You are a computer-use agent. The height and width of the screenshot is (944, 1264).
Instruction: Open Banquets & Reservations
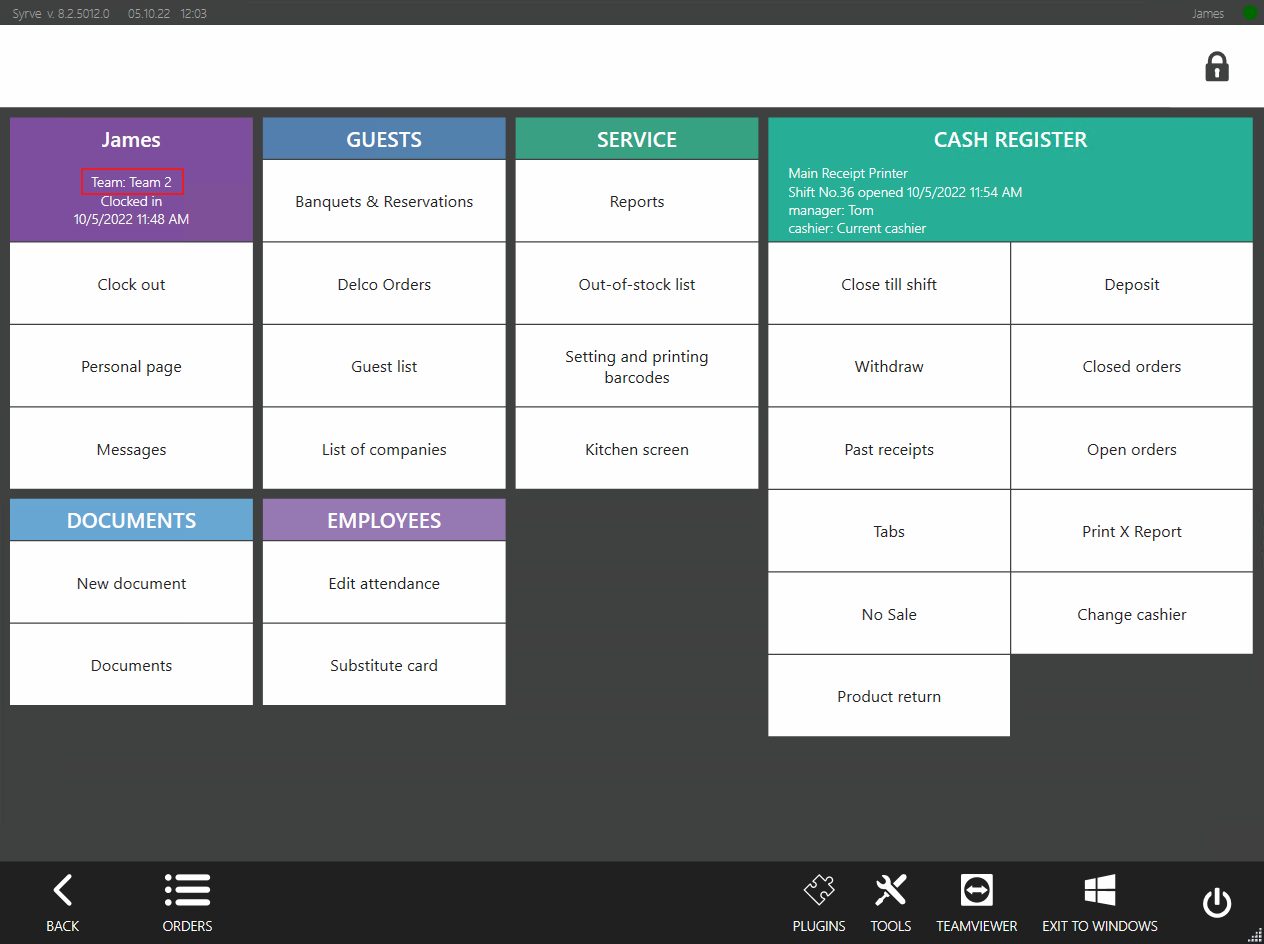[384, 201]
